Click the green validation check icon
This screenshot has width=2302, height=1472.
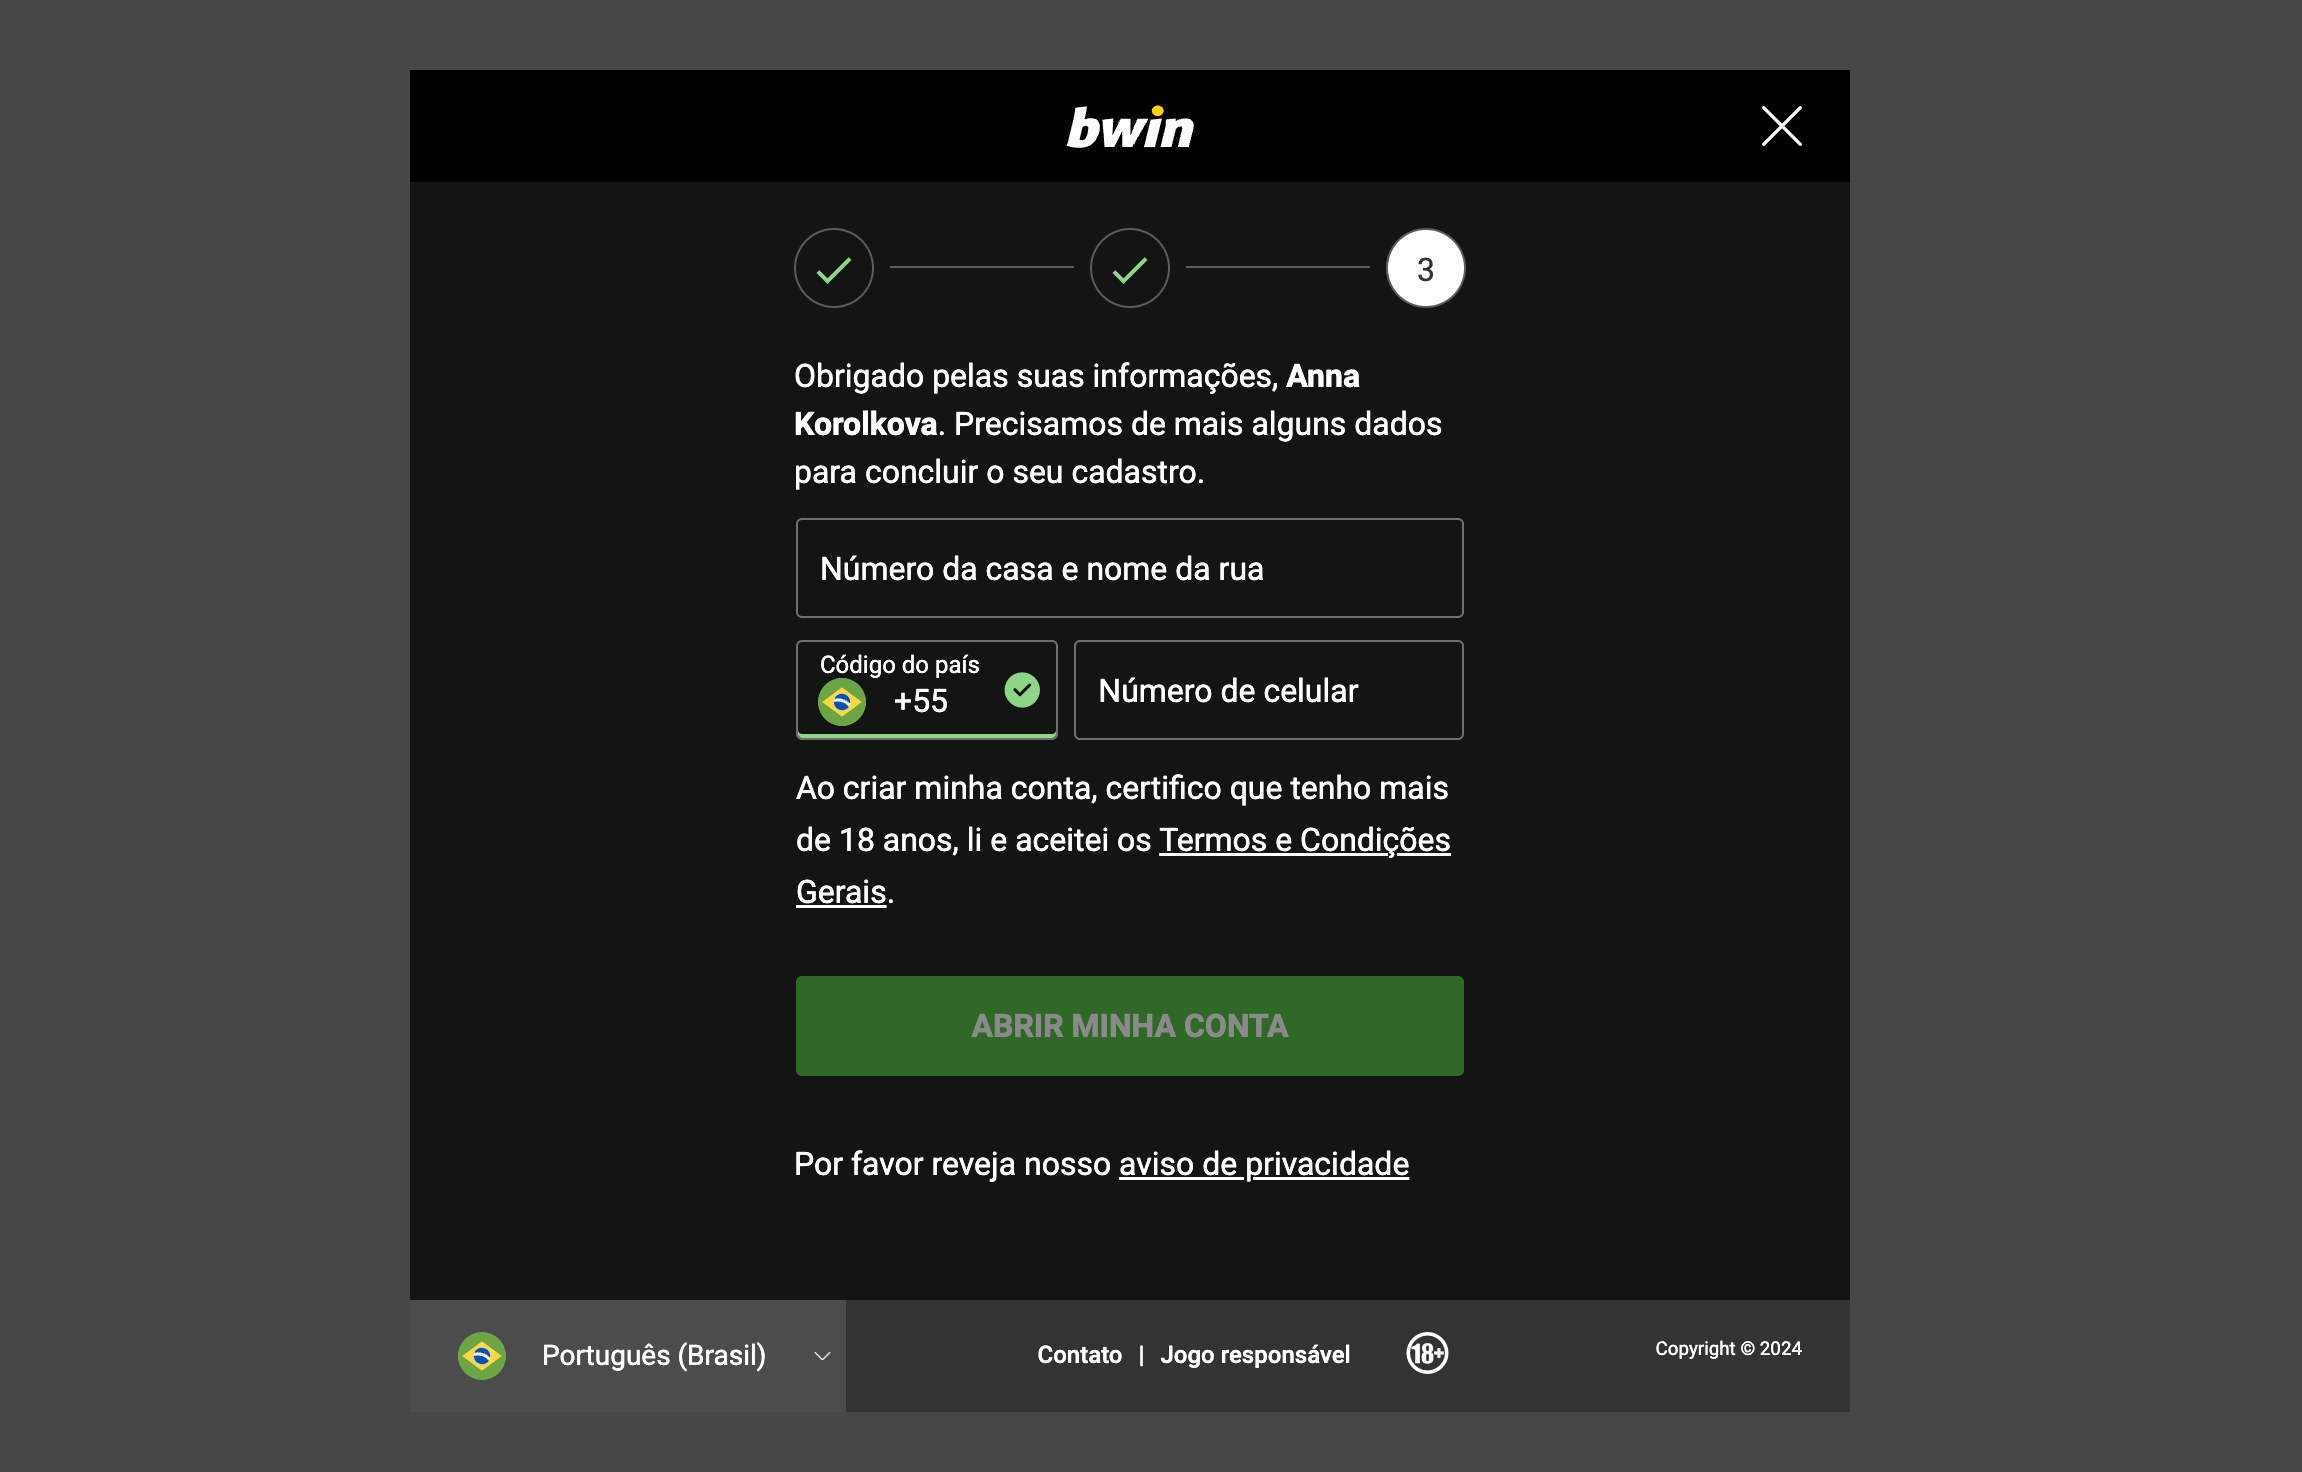point(1022,690)
